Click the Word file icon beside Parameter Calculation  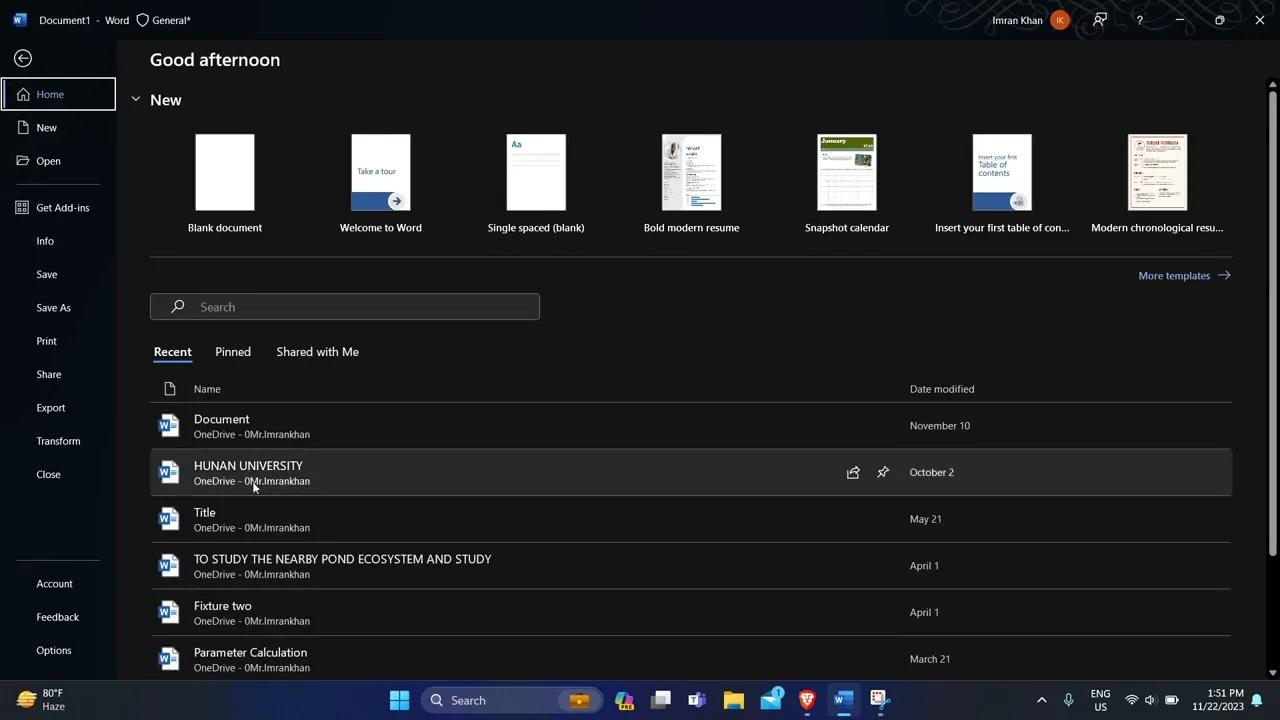[168, 658]
